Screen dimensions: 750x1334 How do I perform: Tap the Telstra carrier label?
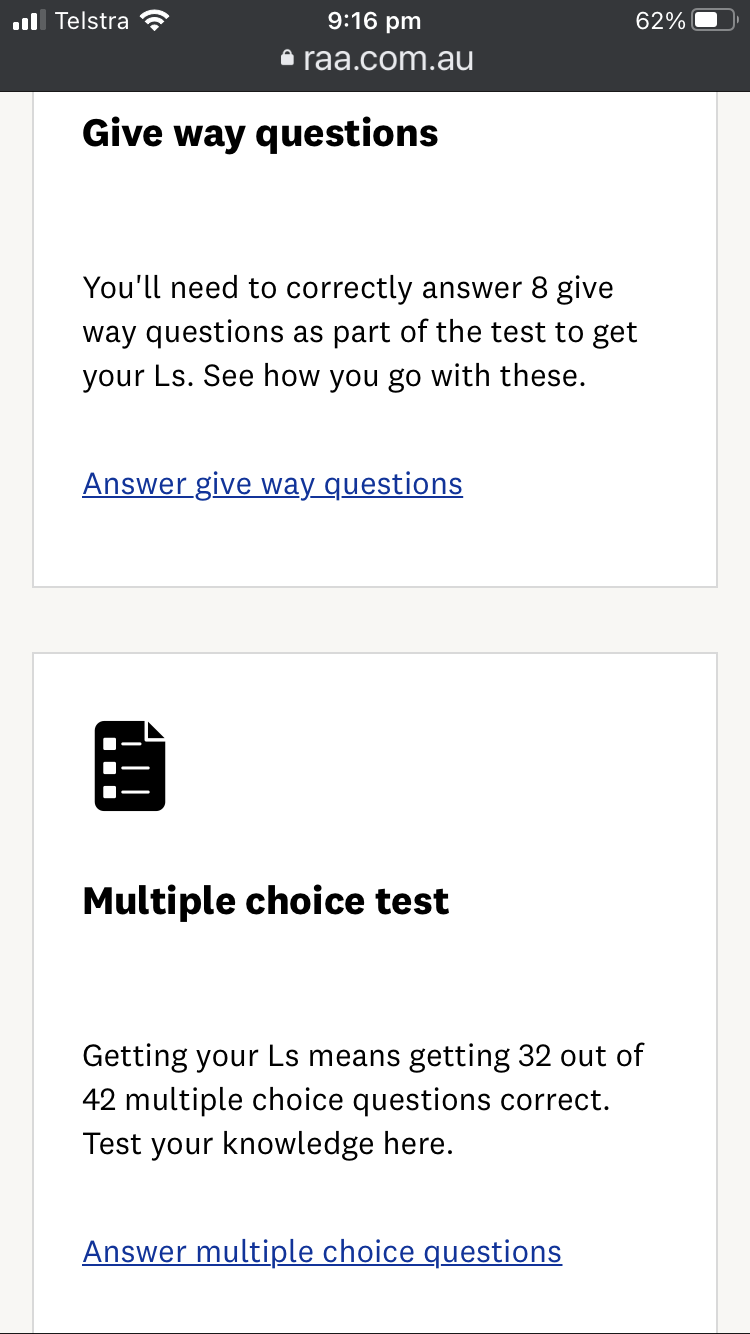92,21
